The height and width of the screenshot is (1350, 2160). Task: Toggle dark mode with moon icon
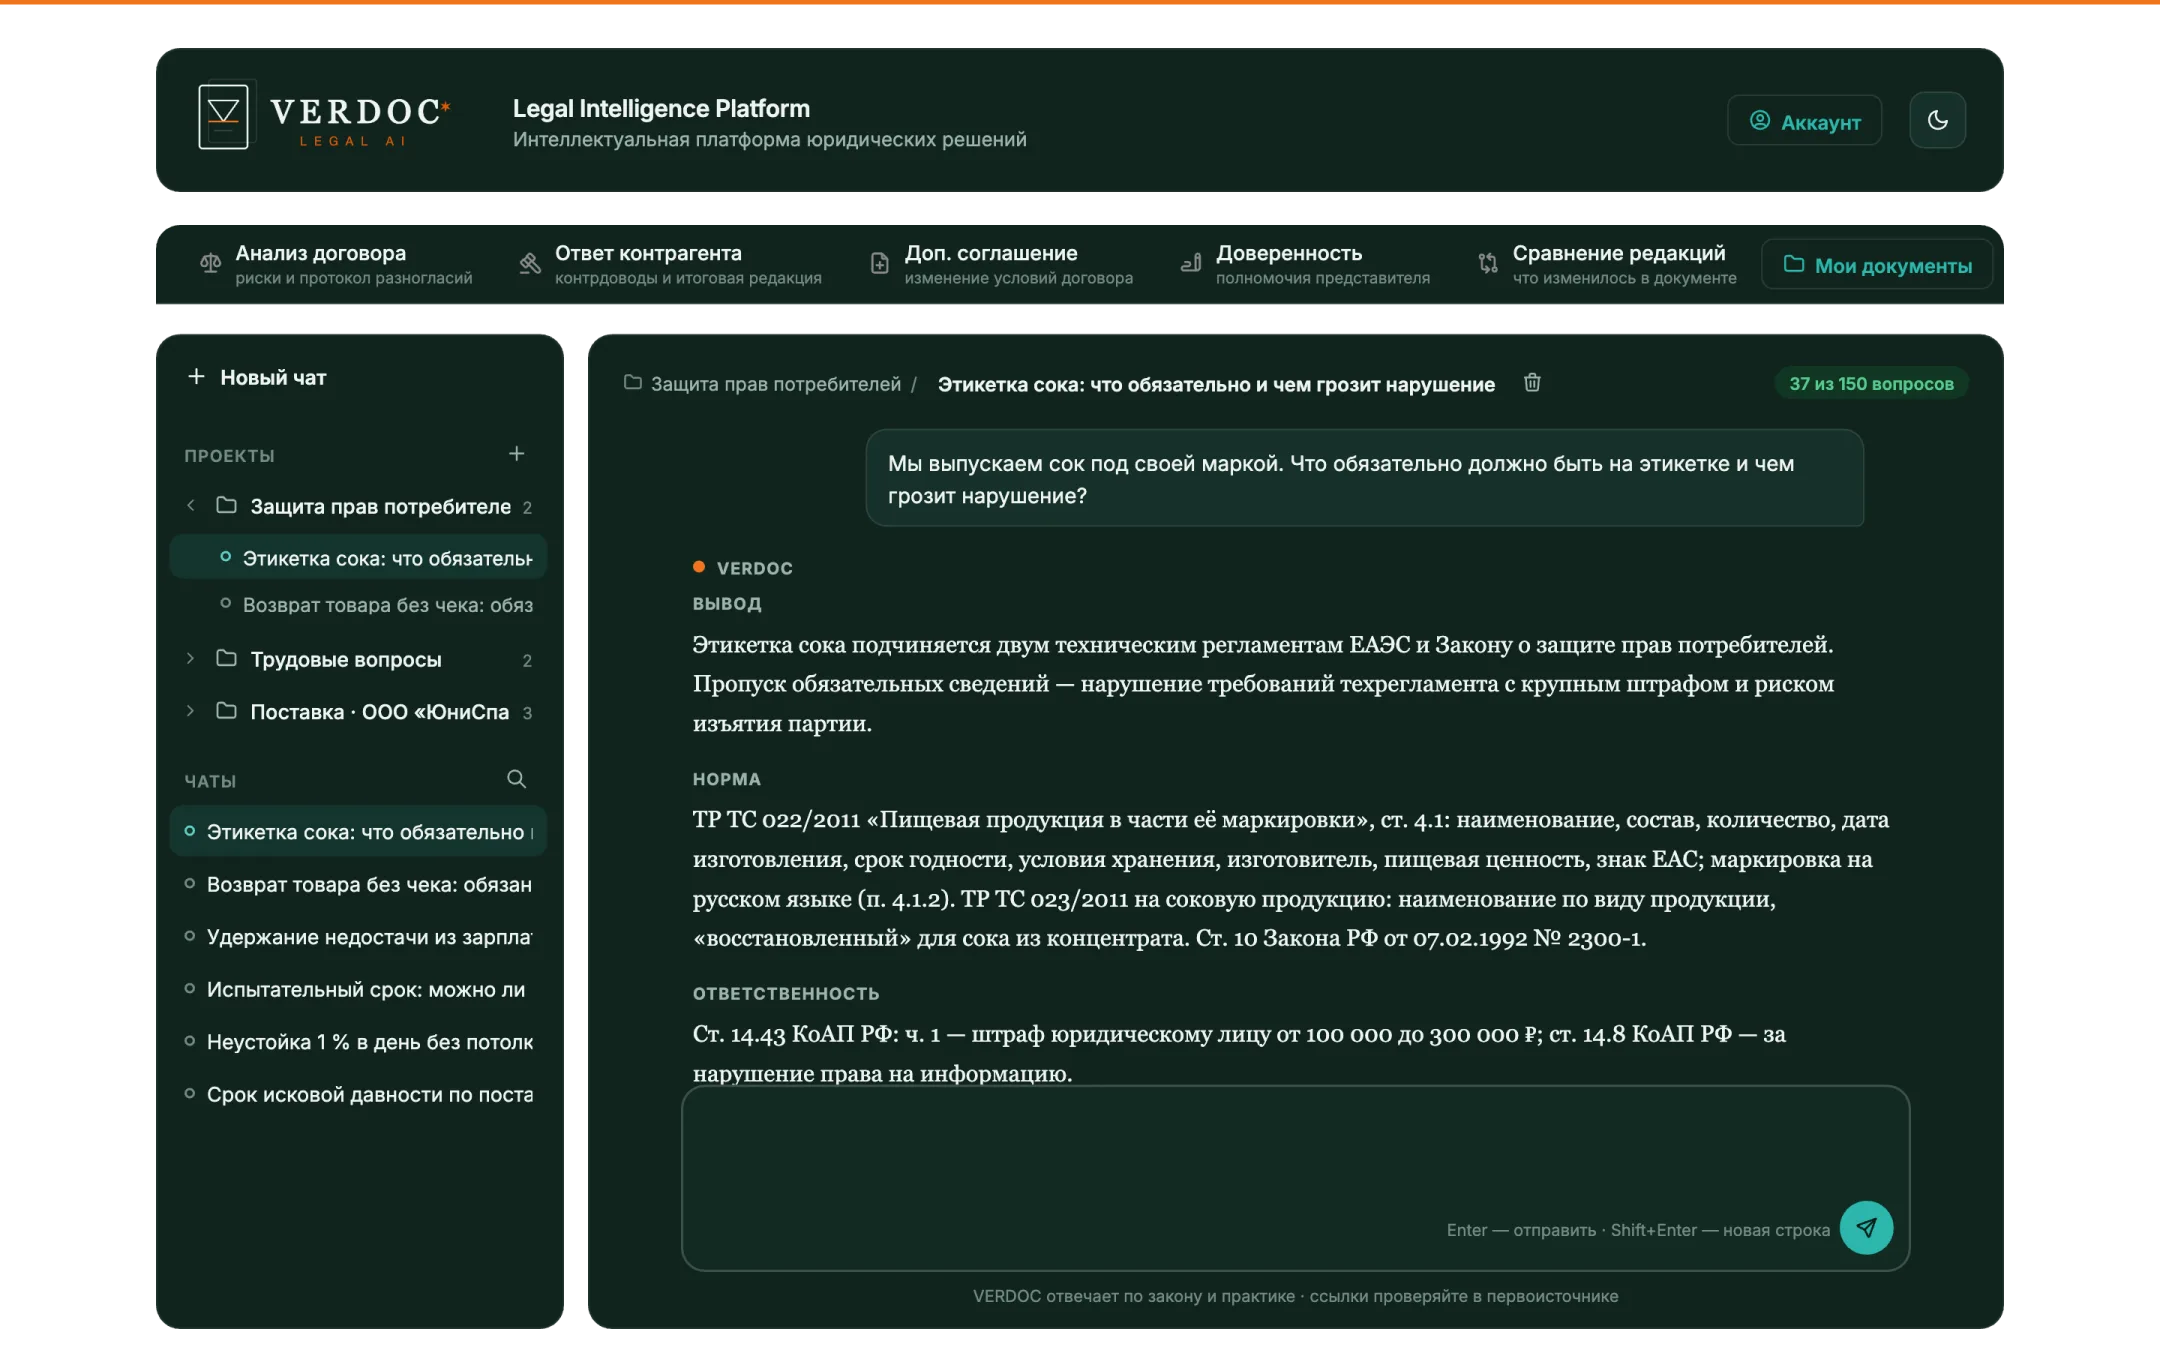pos(1937,120)
